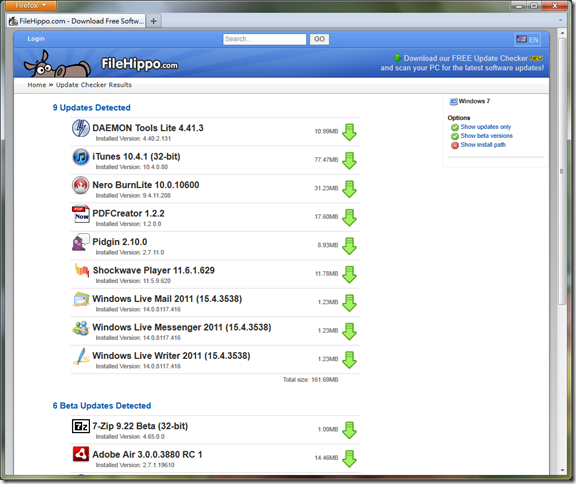Click the Adobe Air red icon
The image size is (576, 484).
pos(81,454)
